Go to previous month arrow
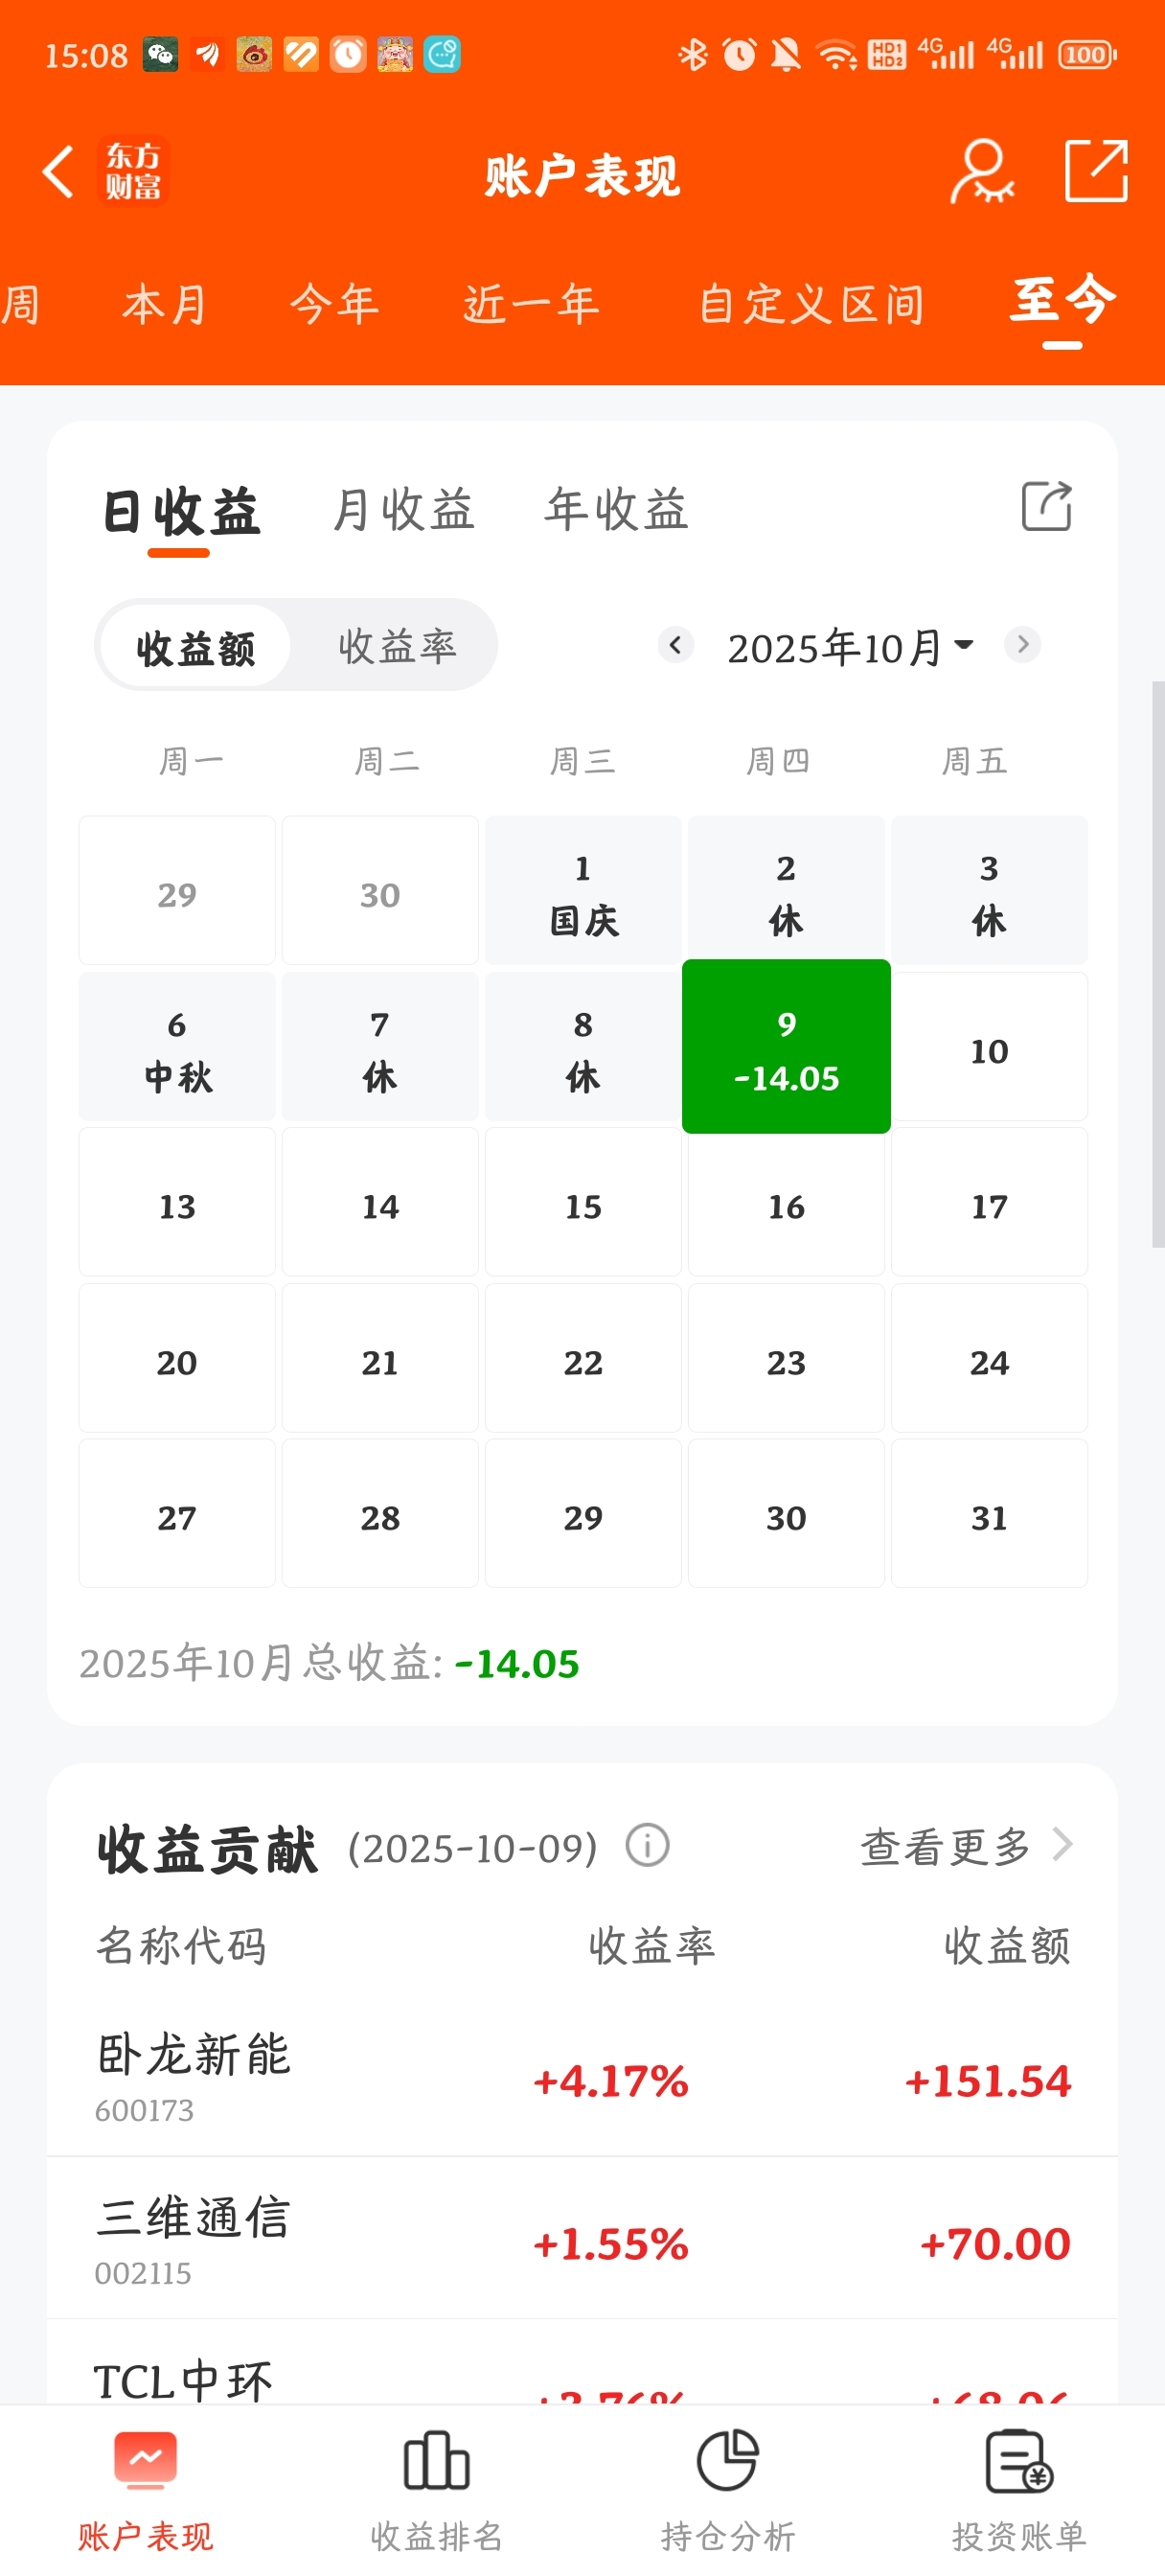The image size is (1165, 2576). click(676, 645)
